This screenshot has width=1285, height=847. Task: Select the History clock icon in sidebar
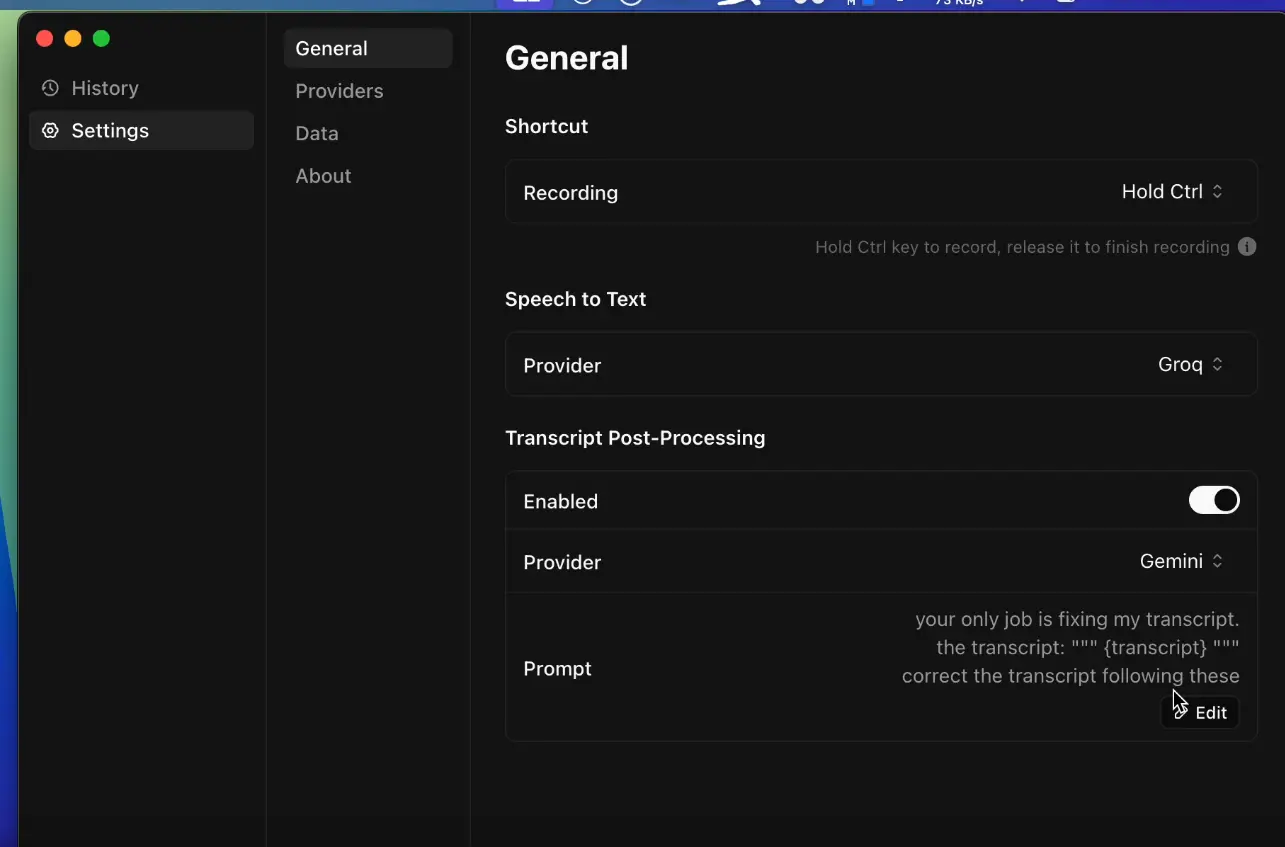coord(50,88)
